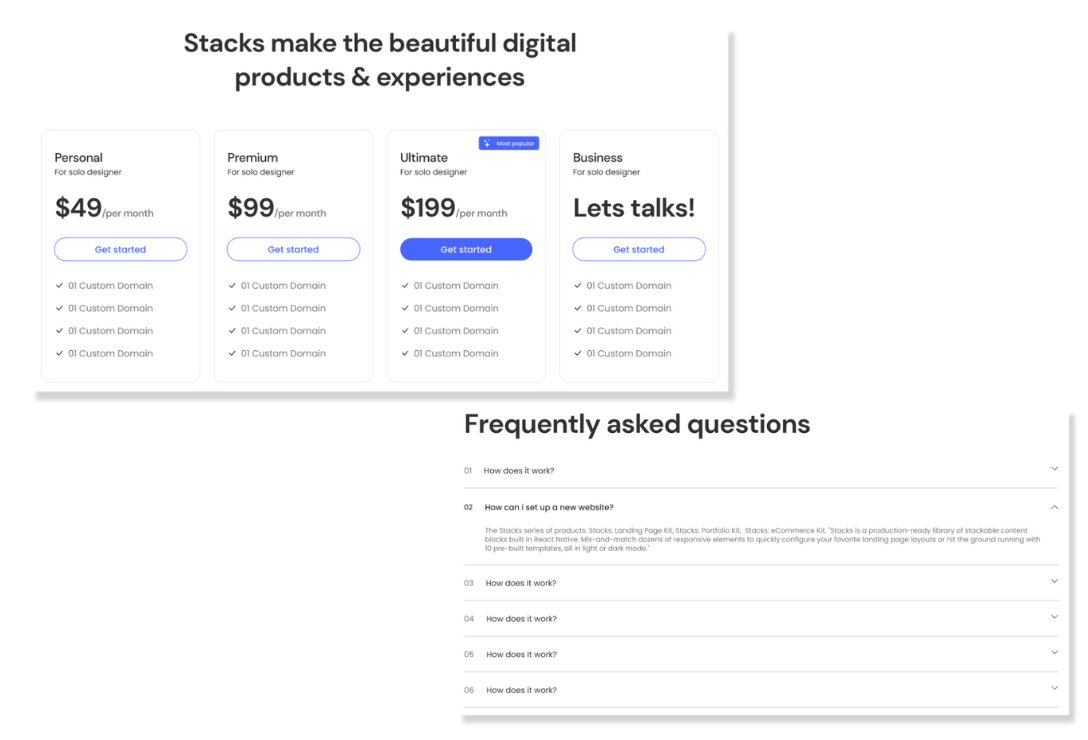Click the sparkle icon in Most popular badge
Screen dimensions: 1088x740
487,144
